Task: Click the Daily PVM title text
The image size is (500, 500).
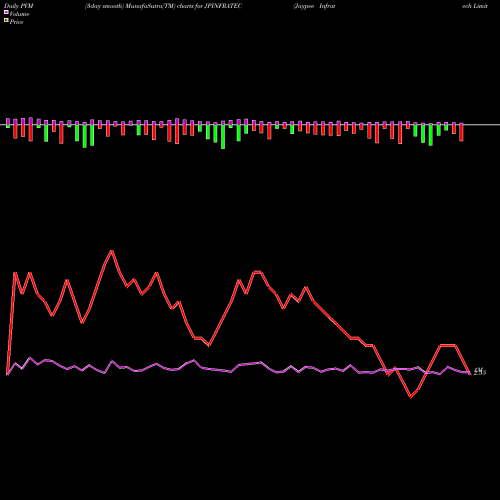Action: (x=19, y=6)
